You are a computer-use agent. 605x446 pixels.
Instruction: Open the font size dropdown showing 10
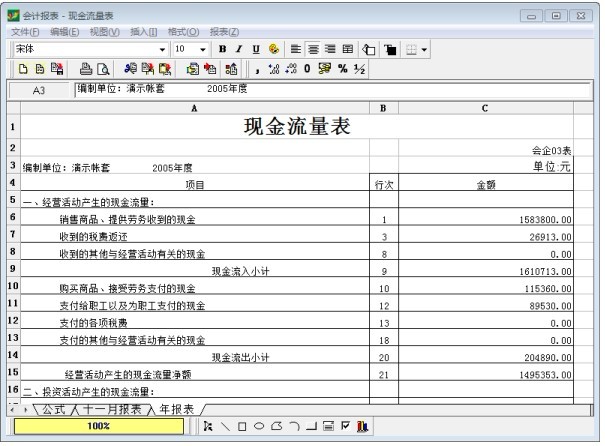pos(203,49)
